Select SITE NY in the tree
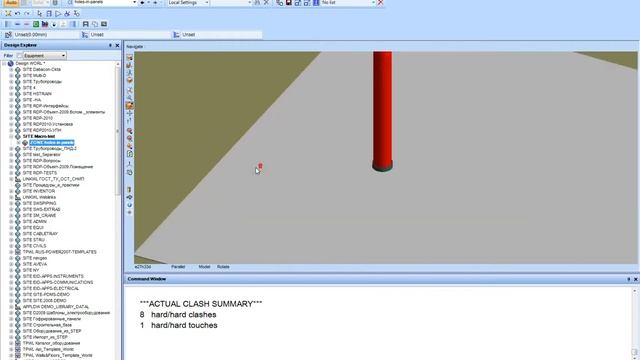Viewport: 640px width, 360px height. click(31, 270)
